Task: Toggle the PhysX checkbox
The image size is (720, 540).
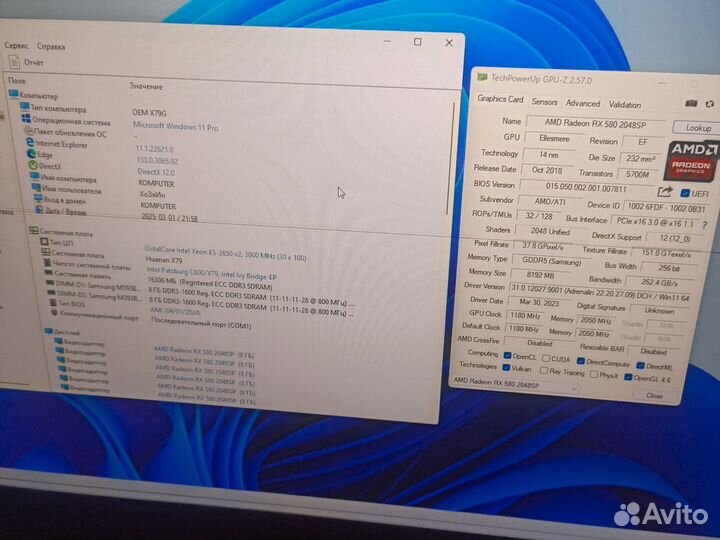Action: point(594,374)
